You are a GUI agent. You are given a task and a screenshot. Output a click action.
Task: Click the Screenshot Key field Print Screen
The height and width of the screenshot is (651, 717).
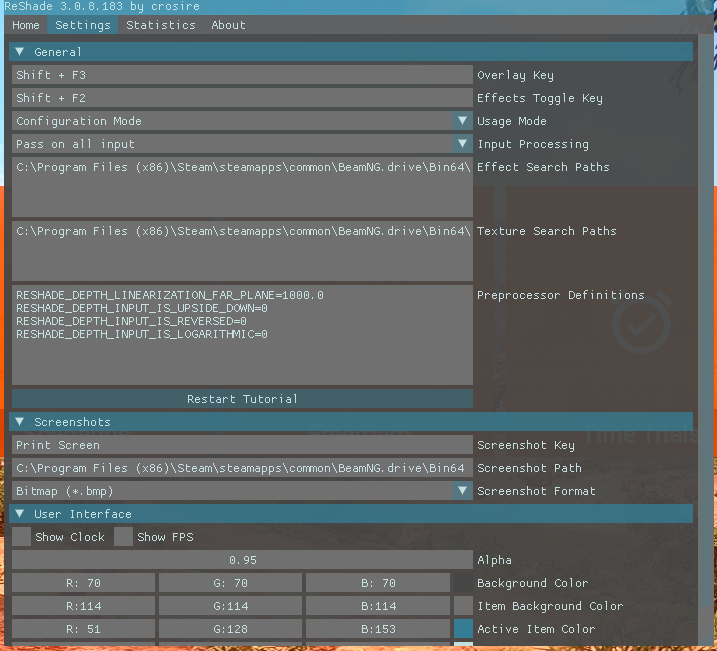click(x=242, y=445)
